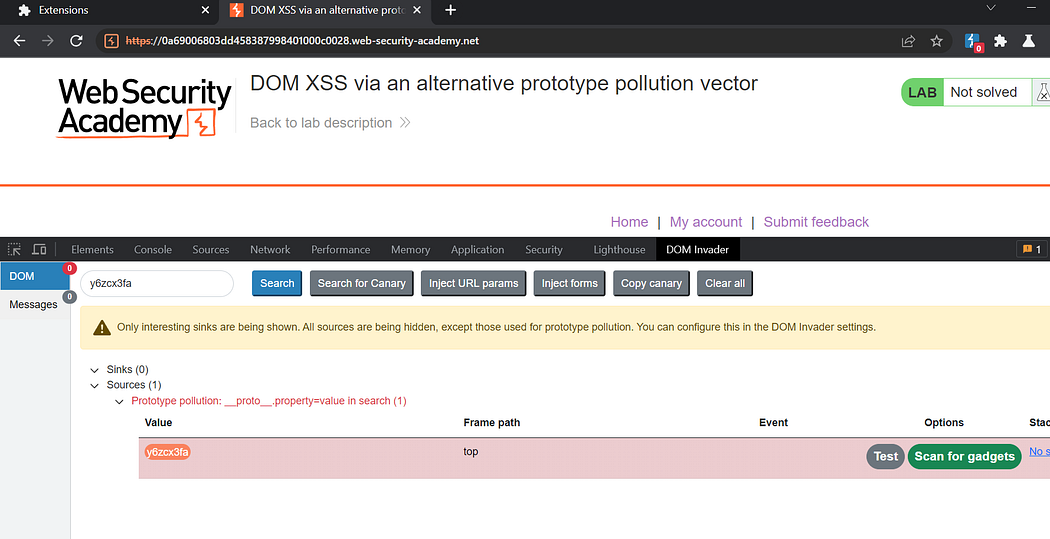1050x539 pixels.
Task: Click Copy canary button
Action: [651, 283]
